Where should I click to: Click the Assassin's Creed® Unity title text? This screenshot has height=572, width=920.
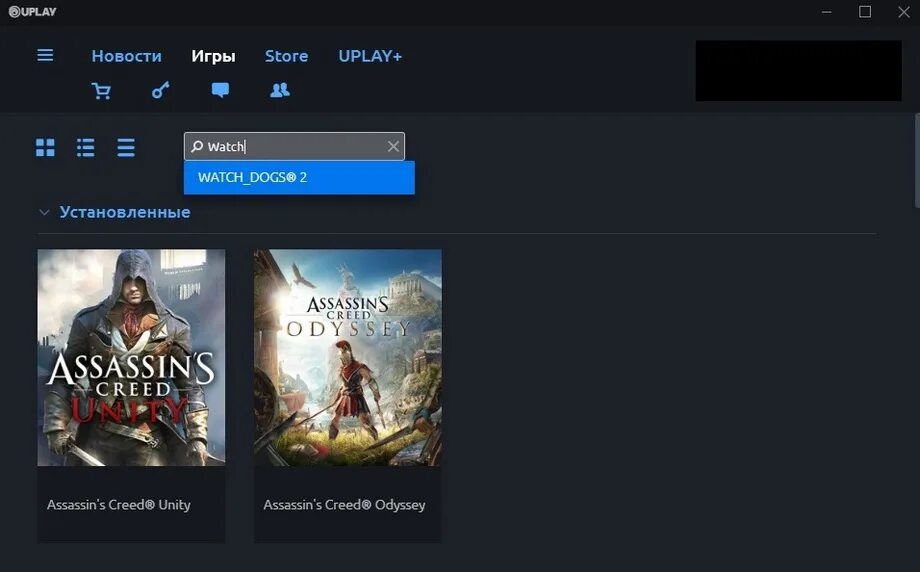(x=119, y=505)
